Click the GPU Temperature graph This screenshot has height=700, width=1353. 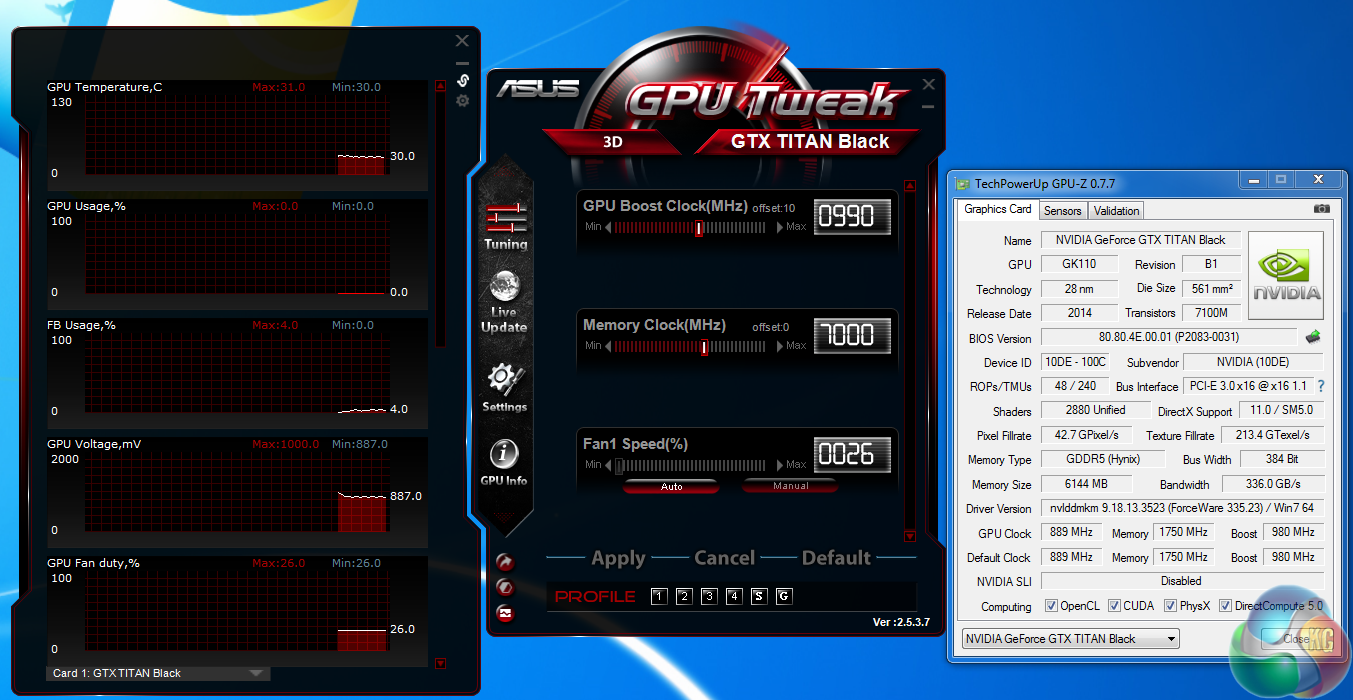(x=237, y=136)
